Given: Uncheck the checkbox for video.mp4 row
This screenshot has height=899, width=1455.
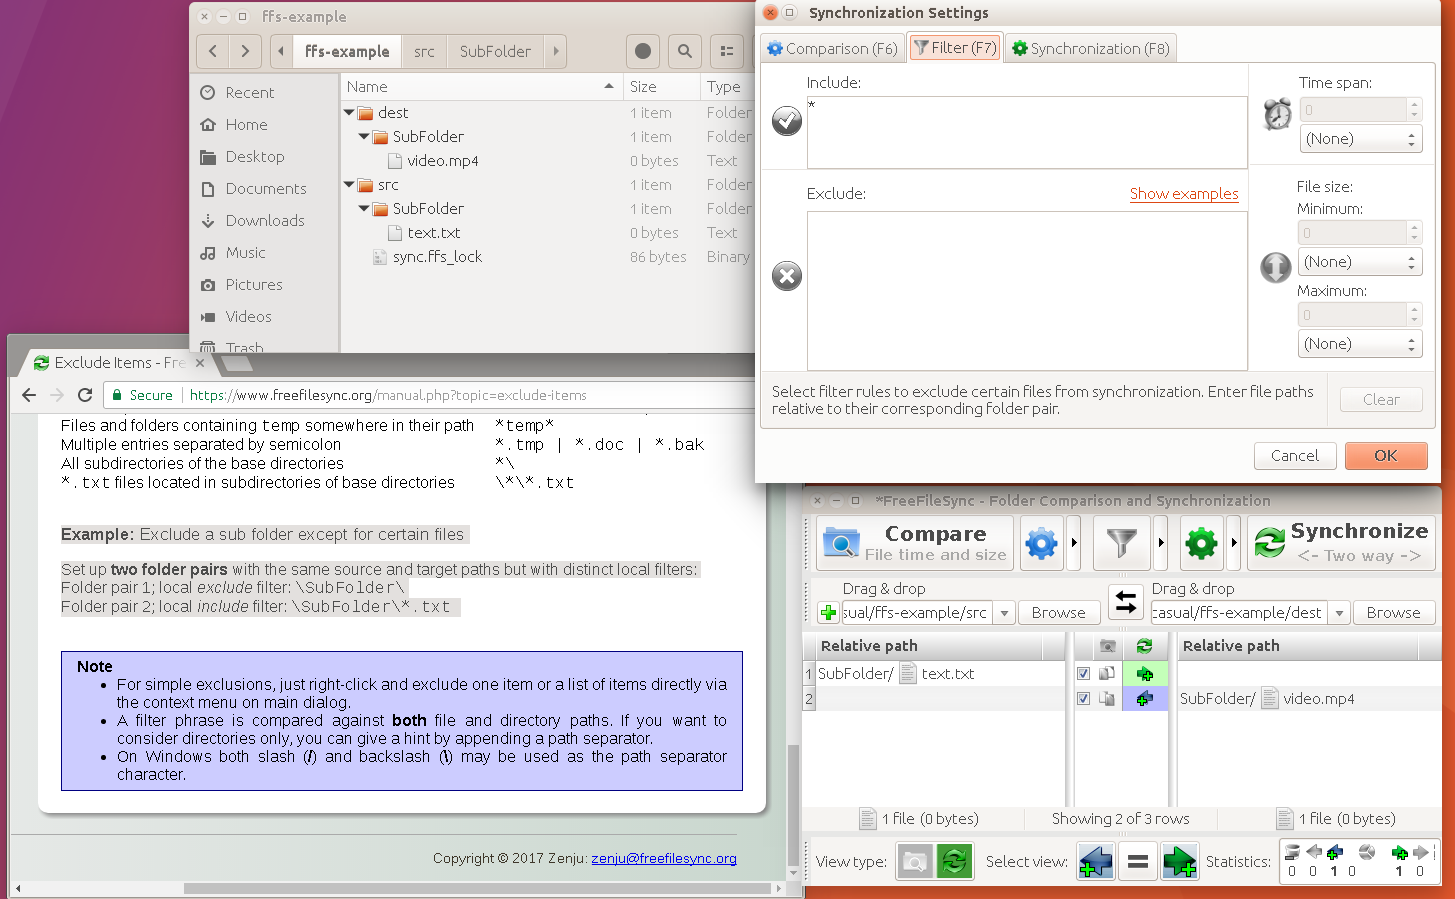Looking at the screenshot, I should [x=1083, y=698].
